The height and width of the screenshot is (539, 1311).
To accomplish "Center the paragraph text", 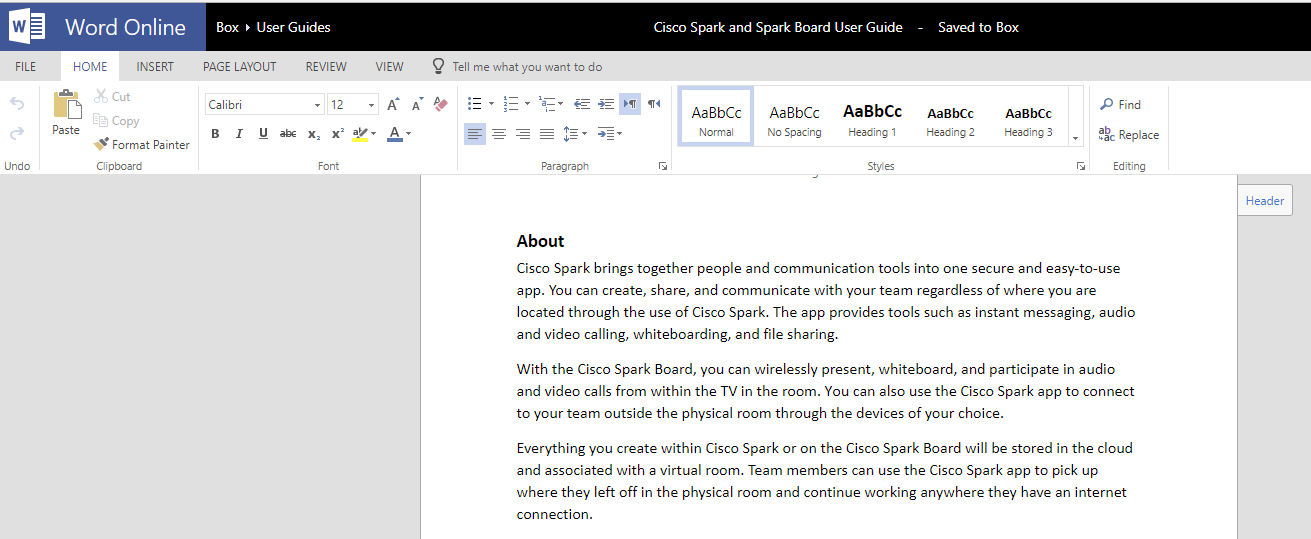I will pos(499,134).
